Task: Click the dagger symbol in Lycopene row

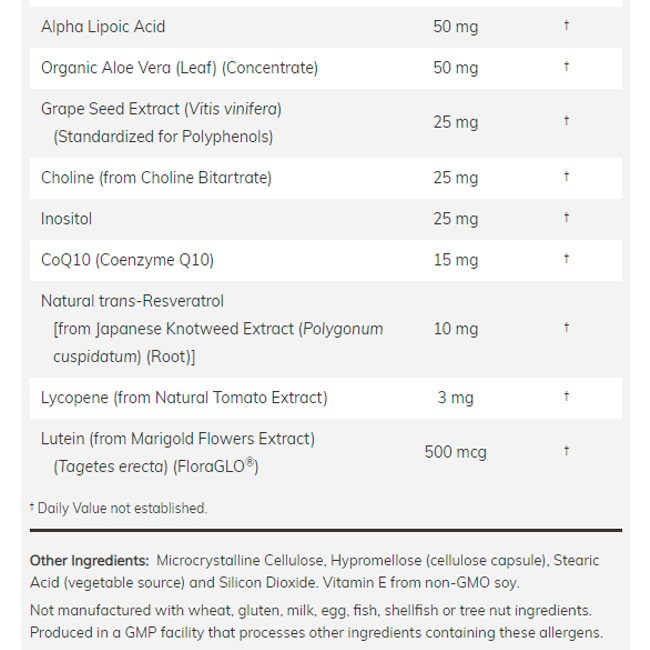Action: (x=566, y=396)
